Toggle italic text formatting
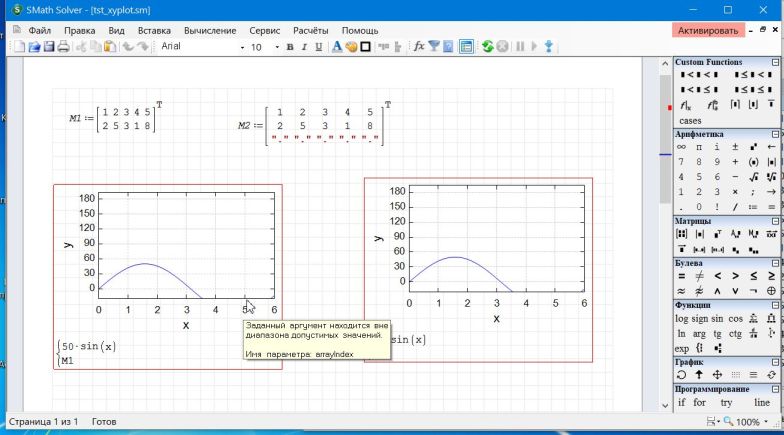This screenshot has width=784, height=435. pyautogui.click(x=304, y=47)
